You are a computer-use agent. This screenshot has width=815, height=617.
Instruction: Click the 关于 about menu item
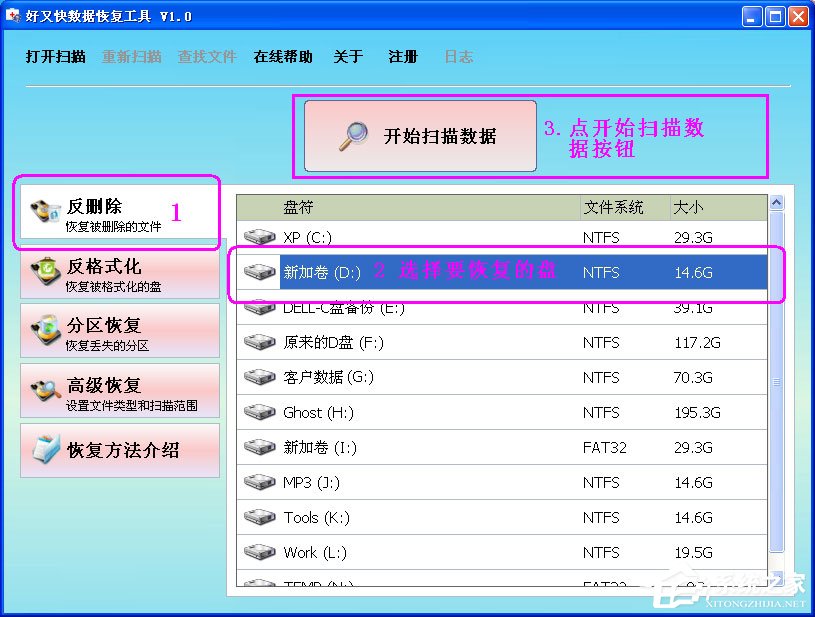tap(348, 57)
